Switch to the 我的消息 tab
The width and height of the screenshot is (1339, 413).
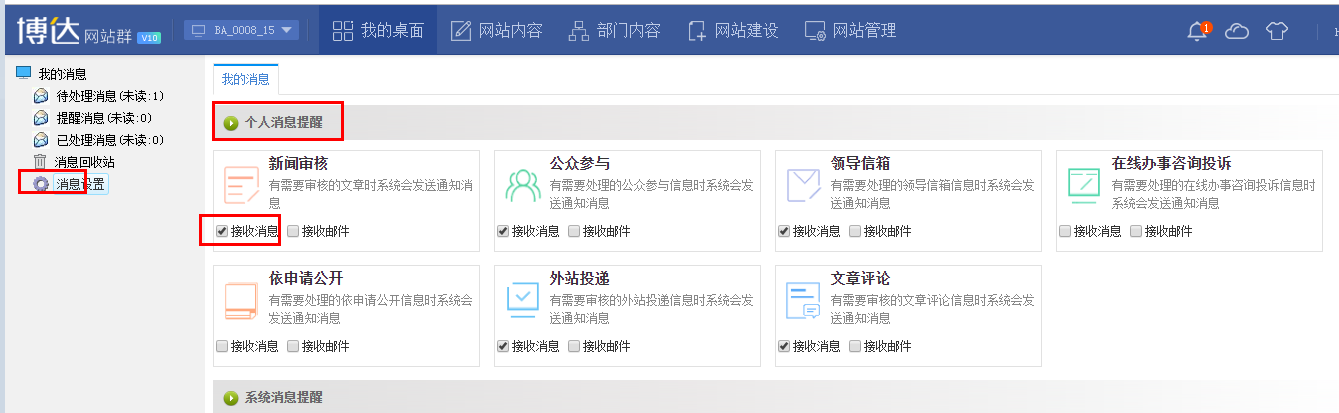(245, 79)
